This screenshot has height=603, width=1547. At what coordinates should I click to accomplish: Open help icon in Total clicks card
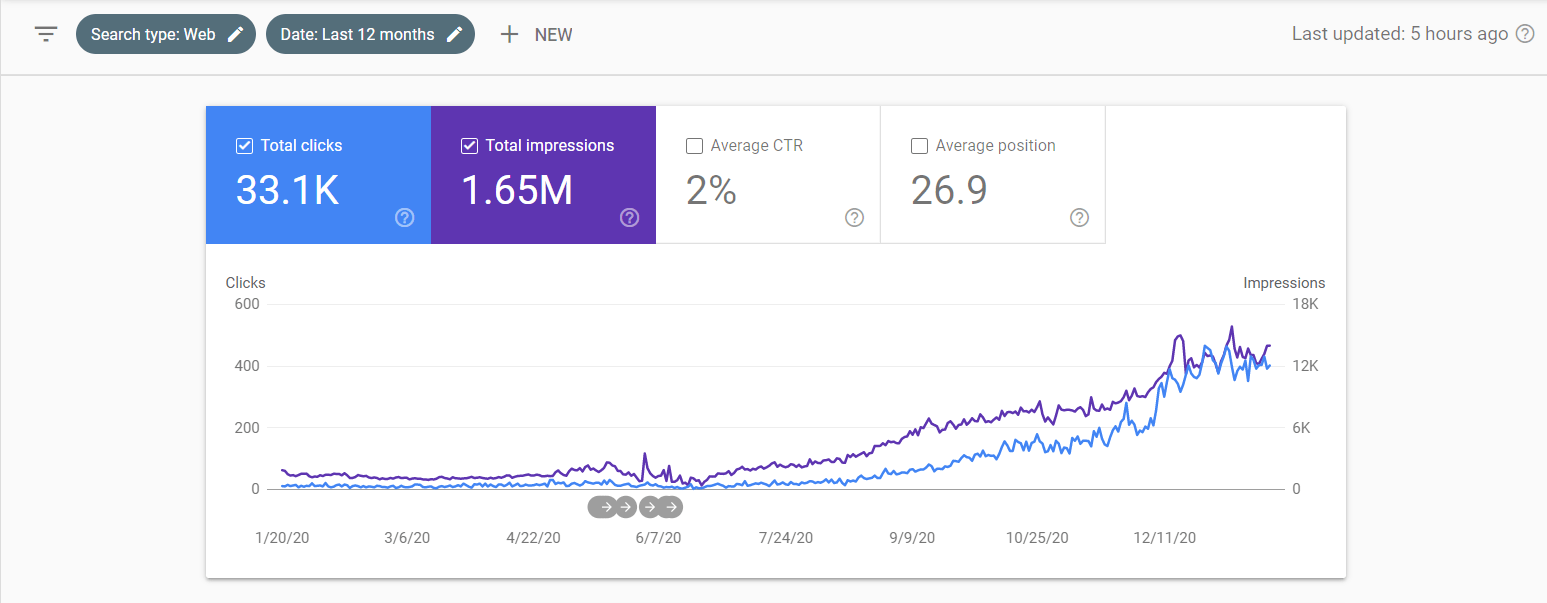tap(404, 217)
